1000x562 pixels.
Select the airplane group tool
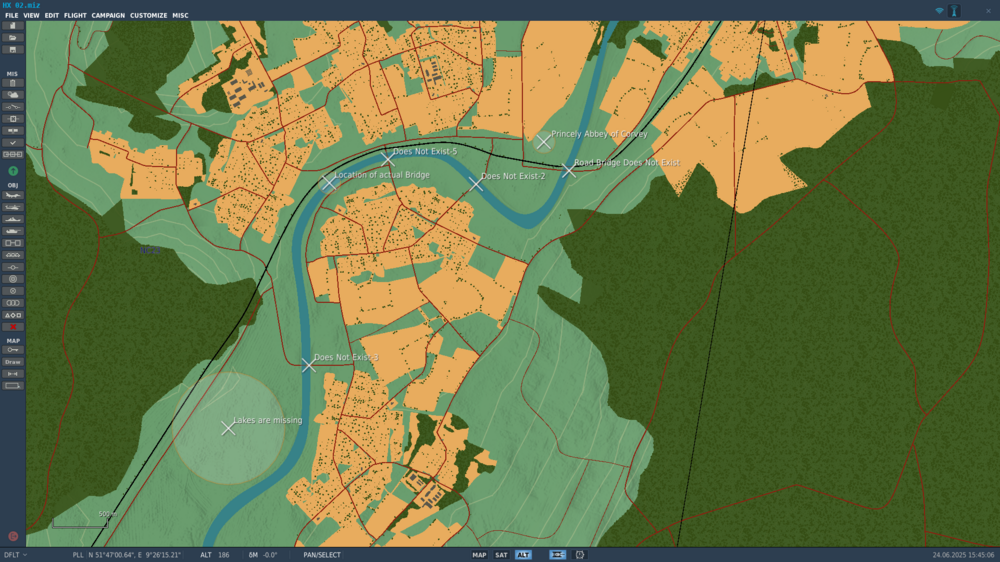[13, 195]
